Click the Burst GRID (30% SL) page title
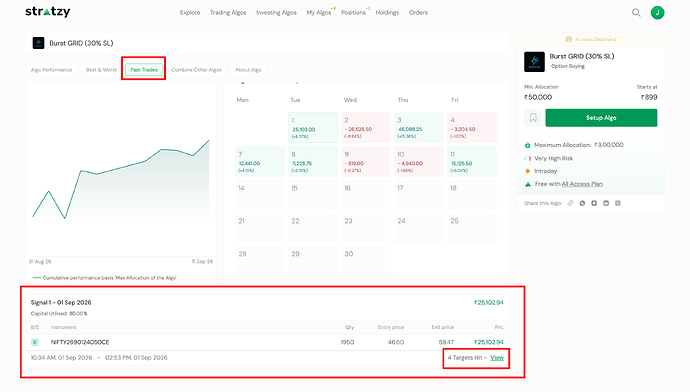Screen dimensions: 690x392 pos(81,43)
